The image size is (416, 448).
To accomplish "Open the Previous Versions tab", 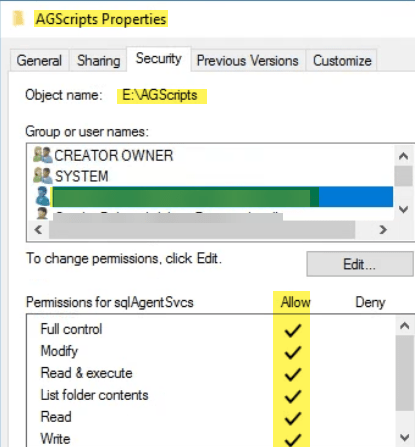I will click(x=248, y=61).
